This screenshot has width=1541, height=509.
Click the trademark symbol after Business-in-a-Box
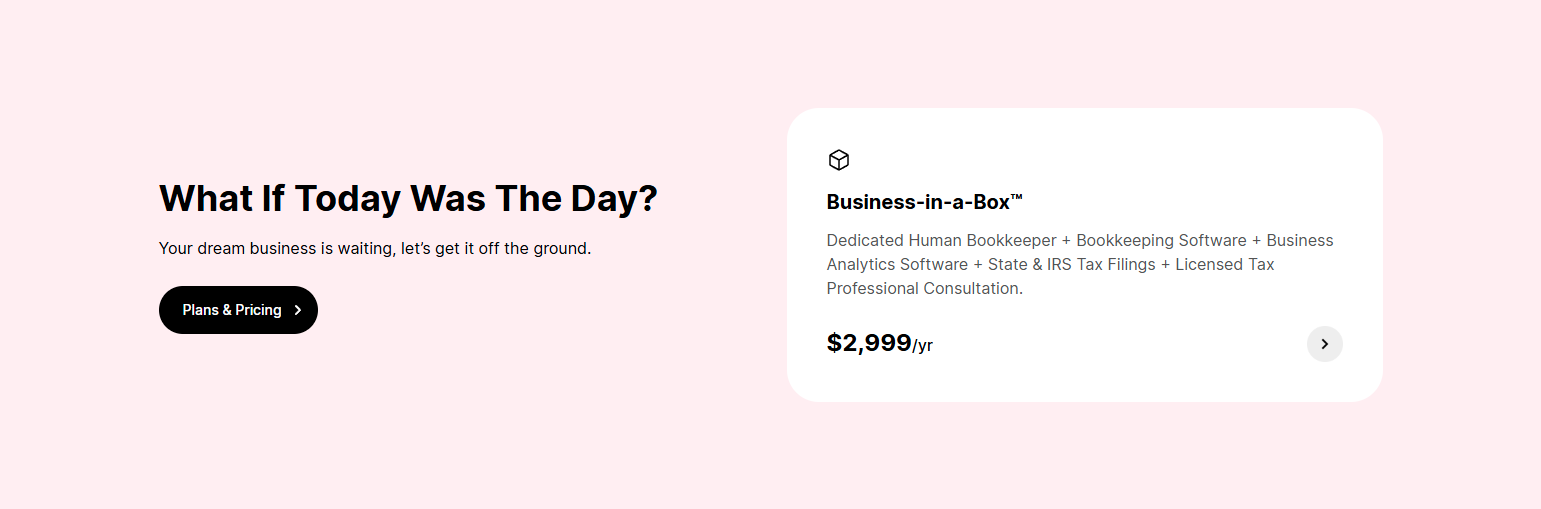tap(1017, 198)
